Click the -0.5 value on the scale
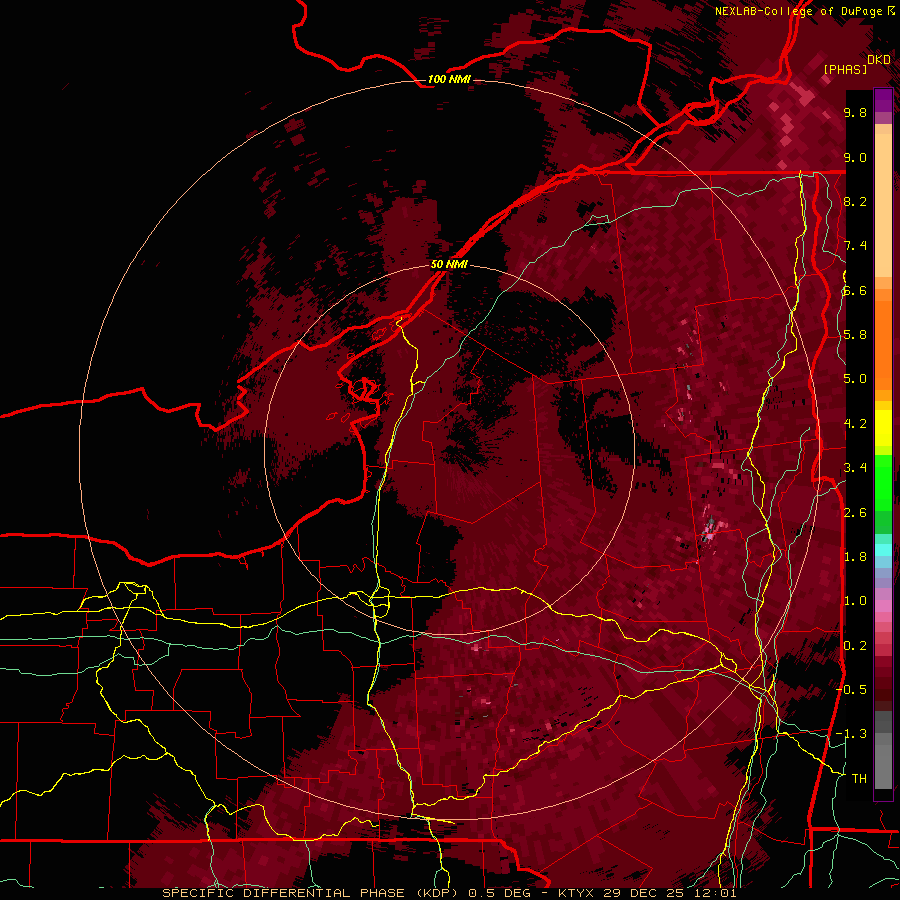Image resolution: width=900 pixels, height=900 pixels. click(851, 690)
